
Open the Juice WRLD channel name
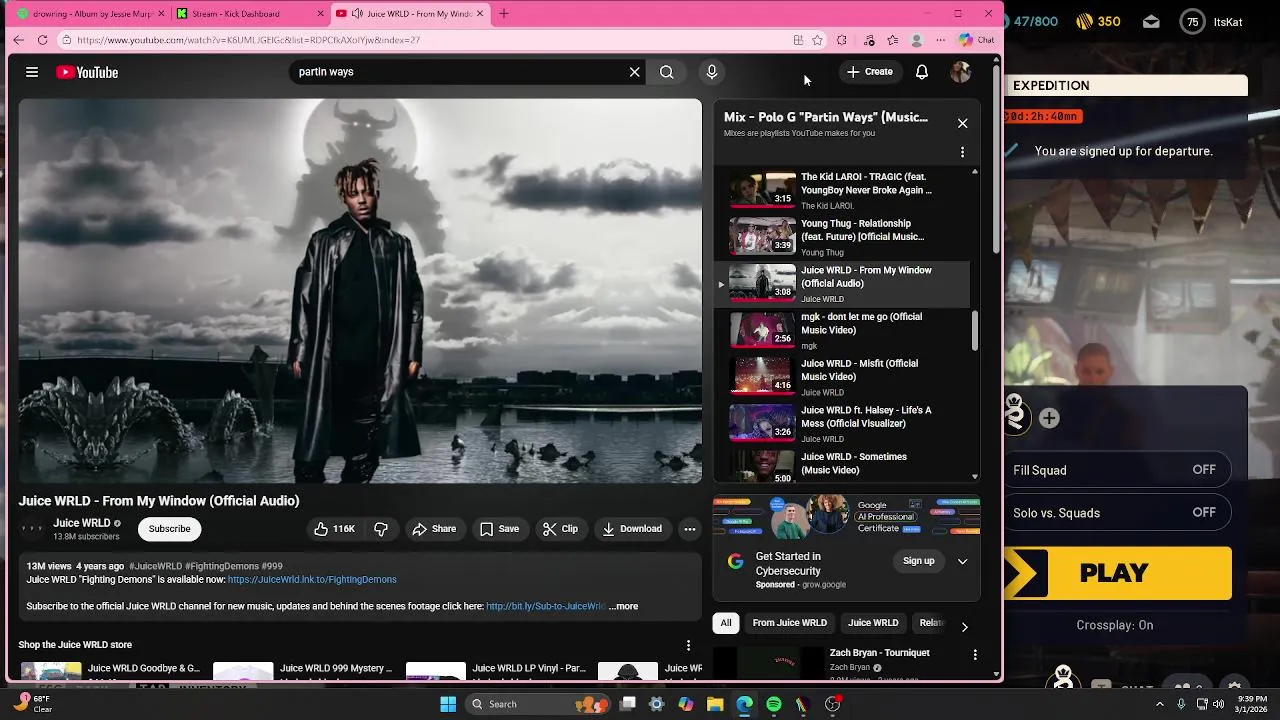[x=81, y=523]
